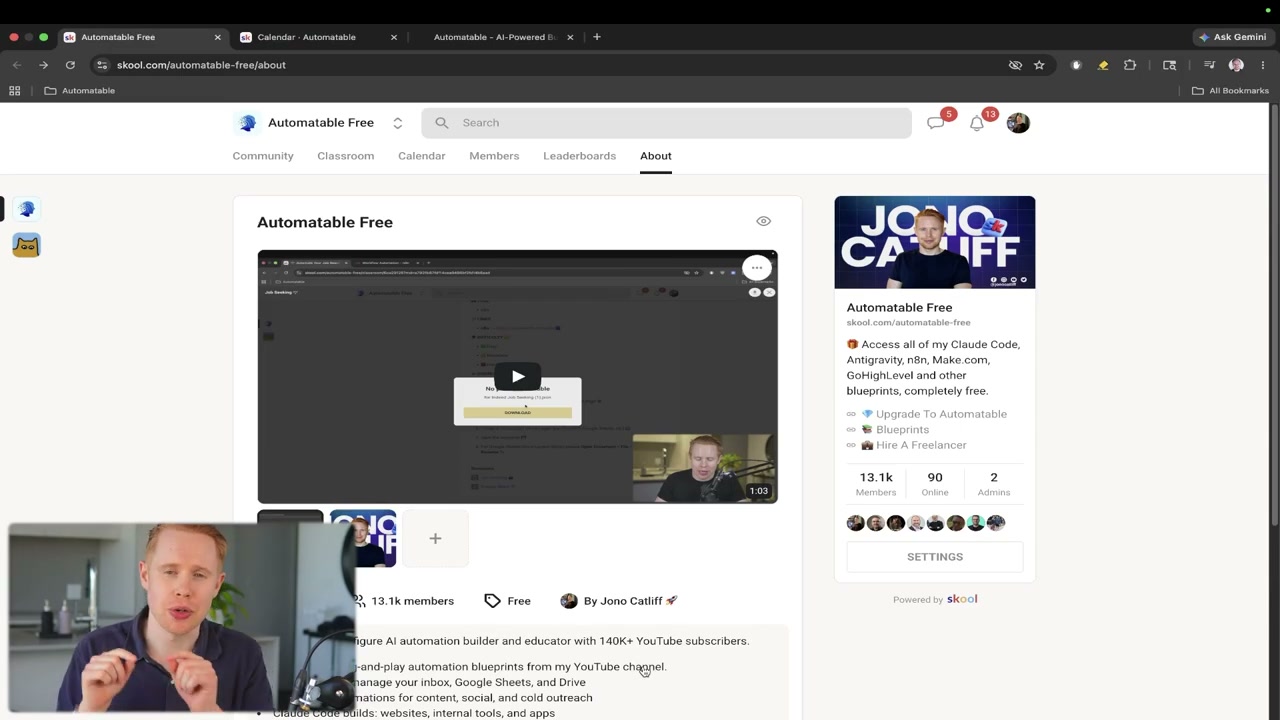Screen dimensions: 1280x720
Task: Go to the Calendar tab in Skool
Action: (422, 156)
